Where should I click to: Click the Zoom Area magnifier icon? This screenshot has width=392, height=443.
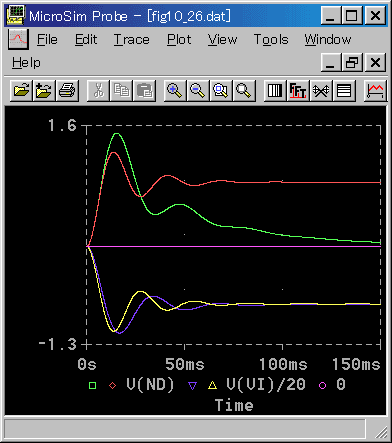tap(221, 90)
